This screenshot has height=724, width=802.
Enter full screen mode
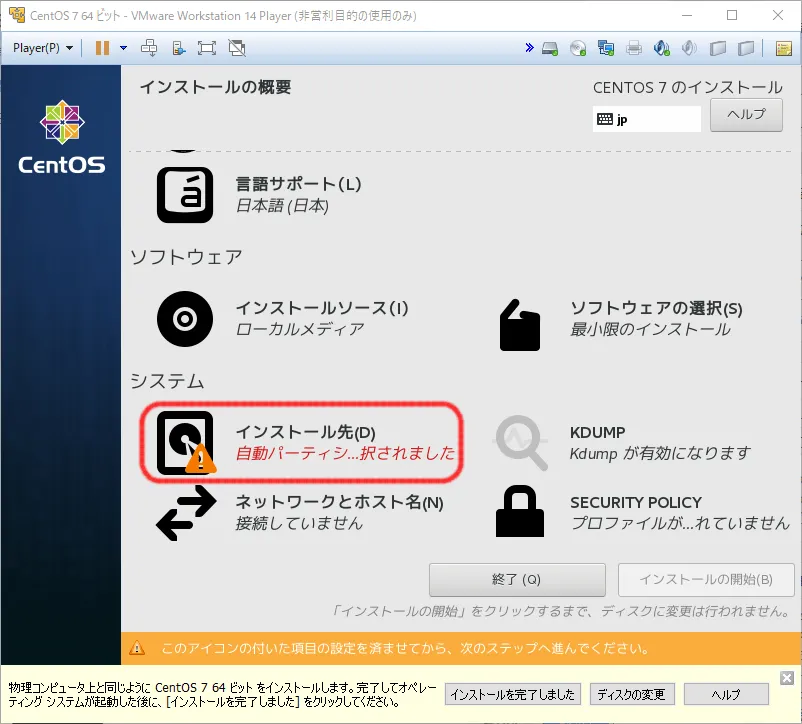pyautogui.click(x=207, y=48)
